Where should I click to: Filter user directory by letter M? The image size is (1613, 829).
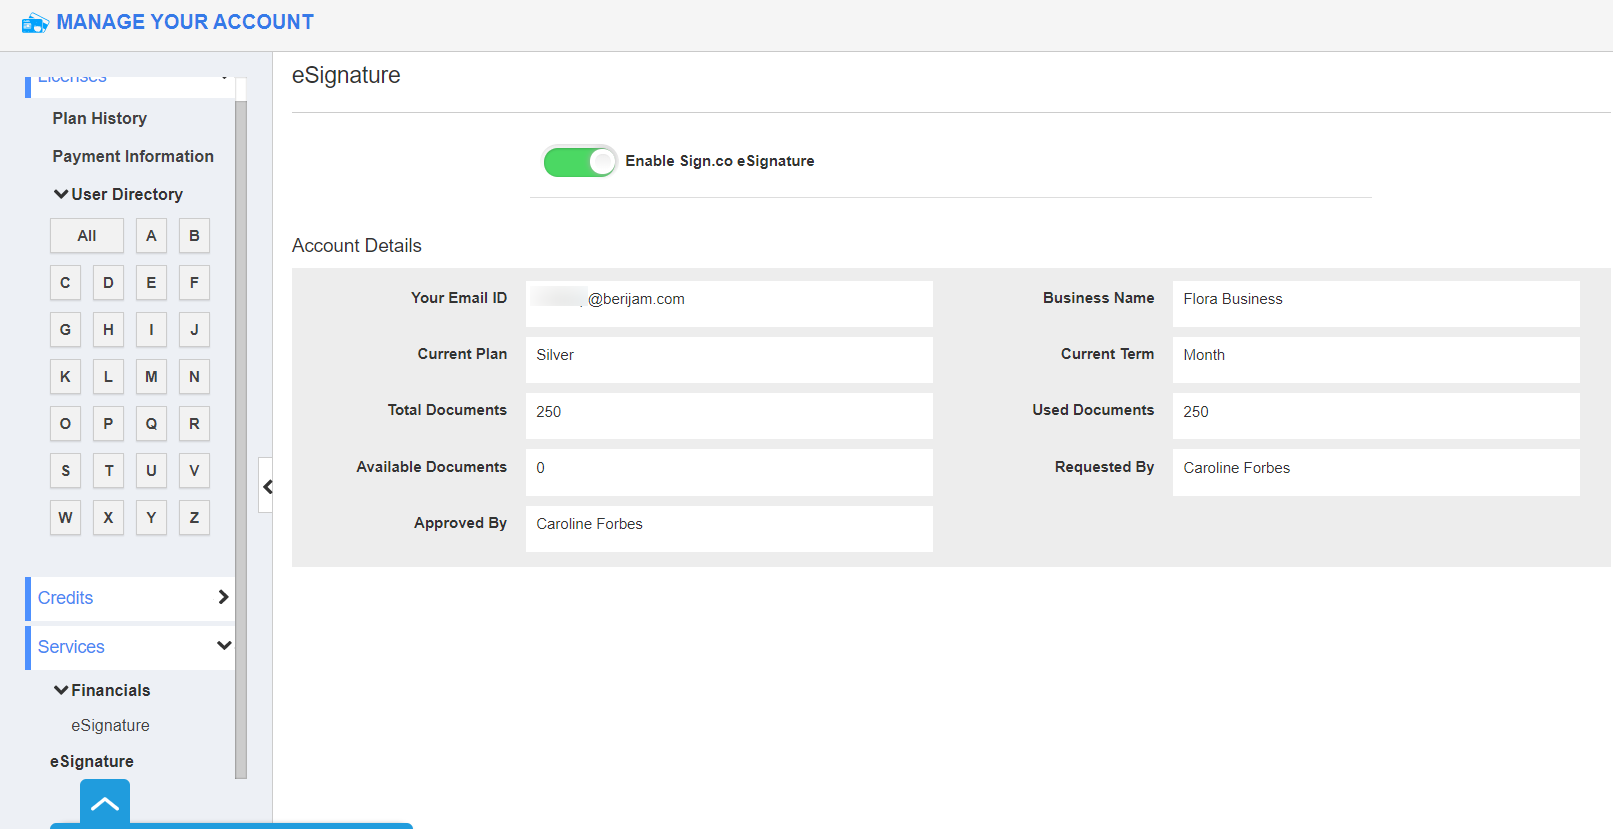coord(151,377)
